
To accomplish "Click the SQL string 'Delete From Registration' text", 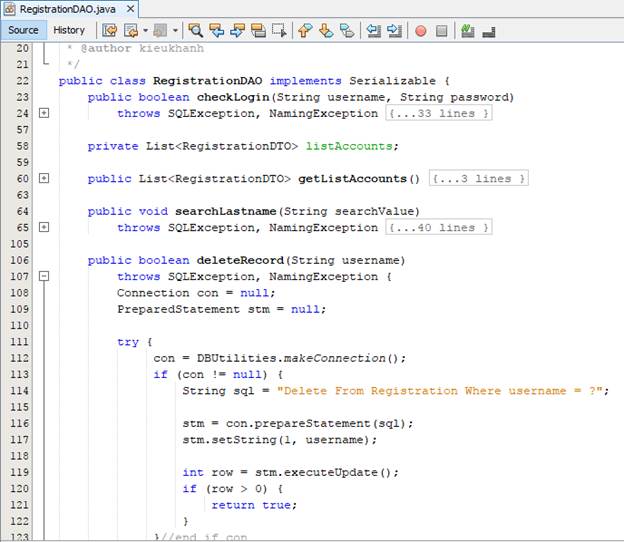I will pyautogui.click(x=370, y=391).
